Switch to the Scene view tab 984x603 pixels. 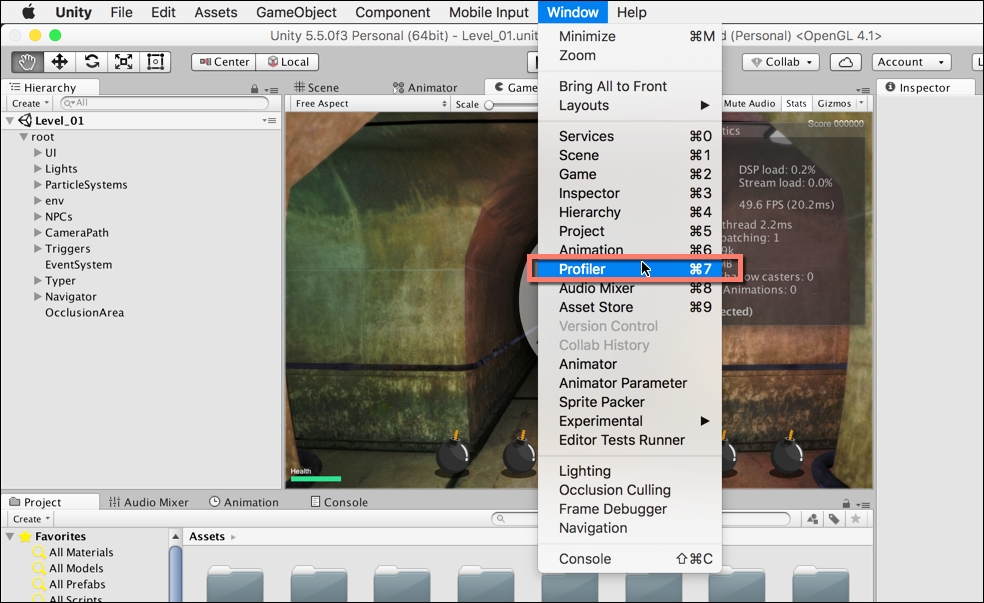tap(317, 88)
